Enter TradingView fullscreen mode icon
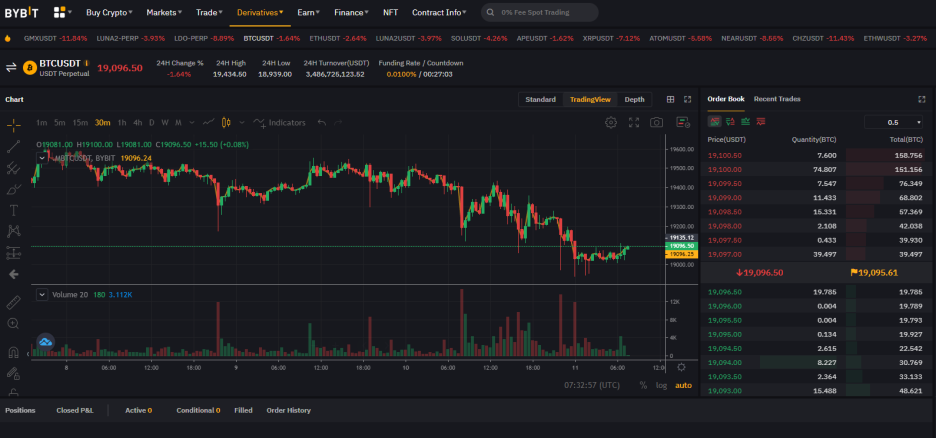 (x=634, y=122)
